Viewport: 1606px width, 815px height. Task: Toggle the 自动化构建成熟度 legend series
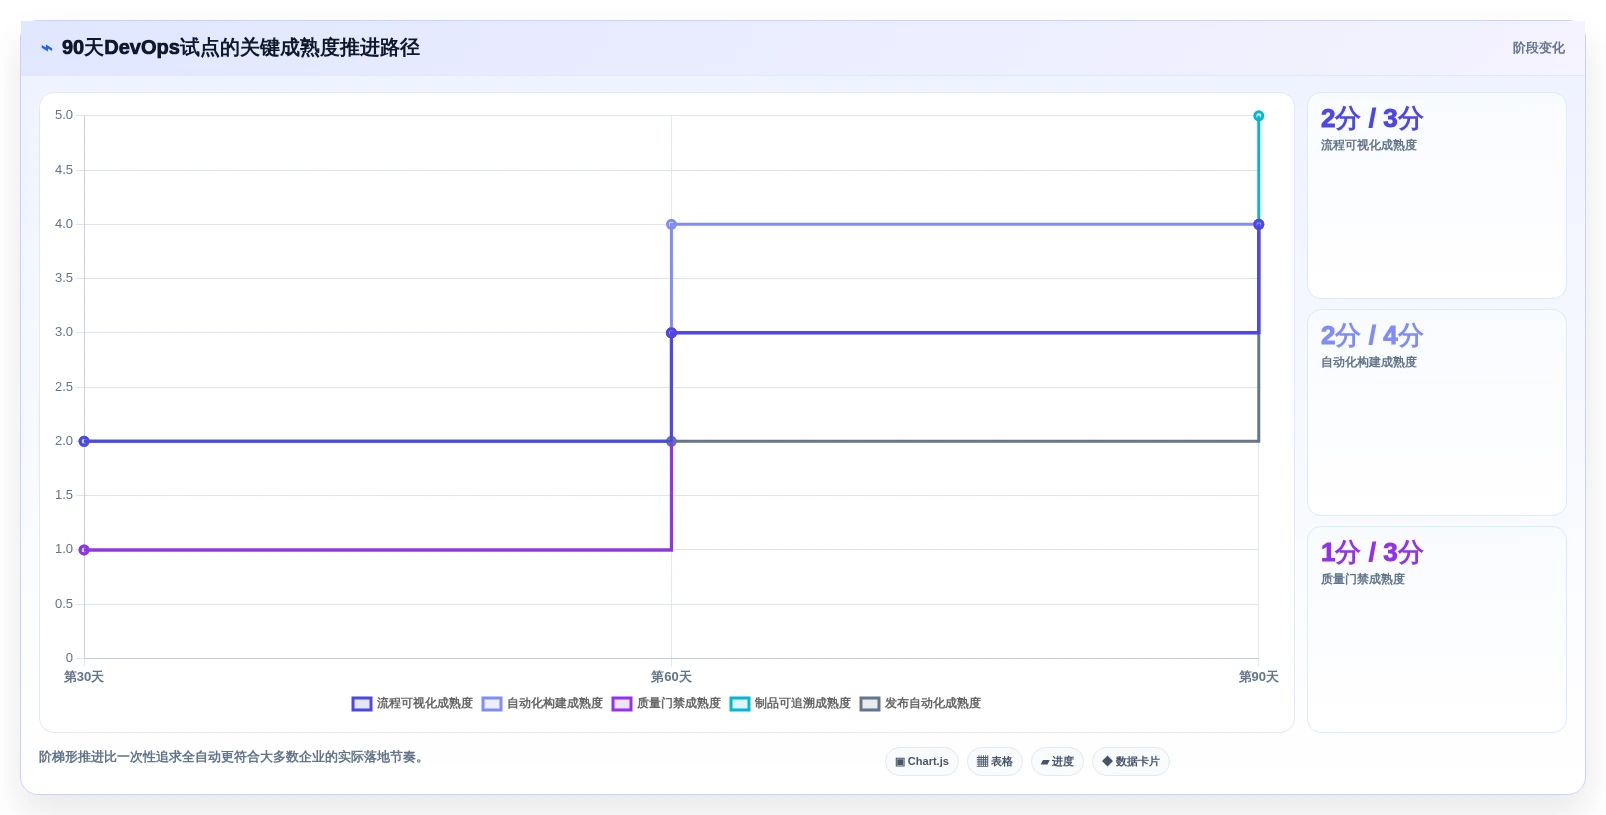[542, 704]
